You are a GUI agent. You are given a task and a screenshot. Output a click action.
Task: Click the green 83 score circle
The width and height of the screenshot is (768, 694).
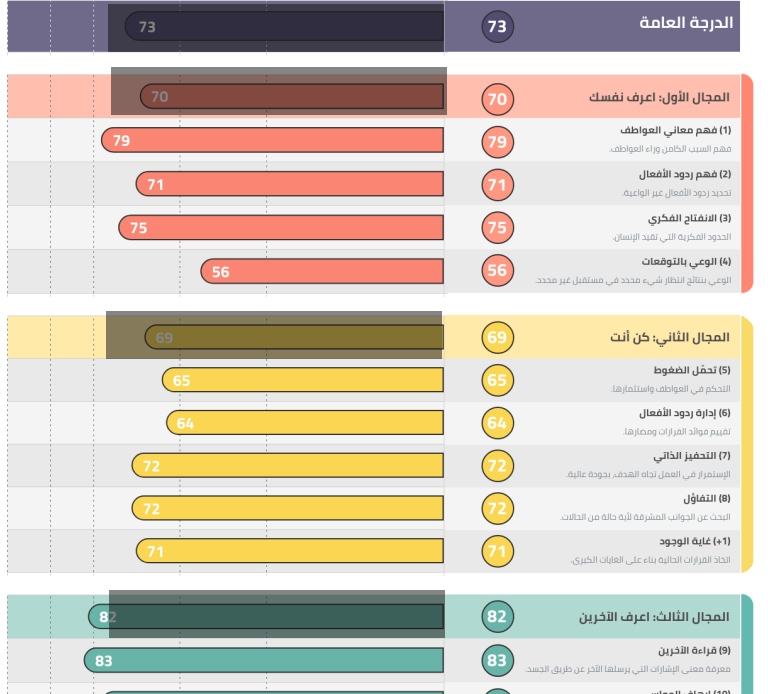[497, 660]
